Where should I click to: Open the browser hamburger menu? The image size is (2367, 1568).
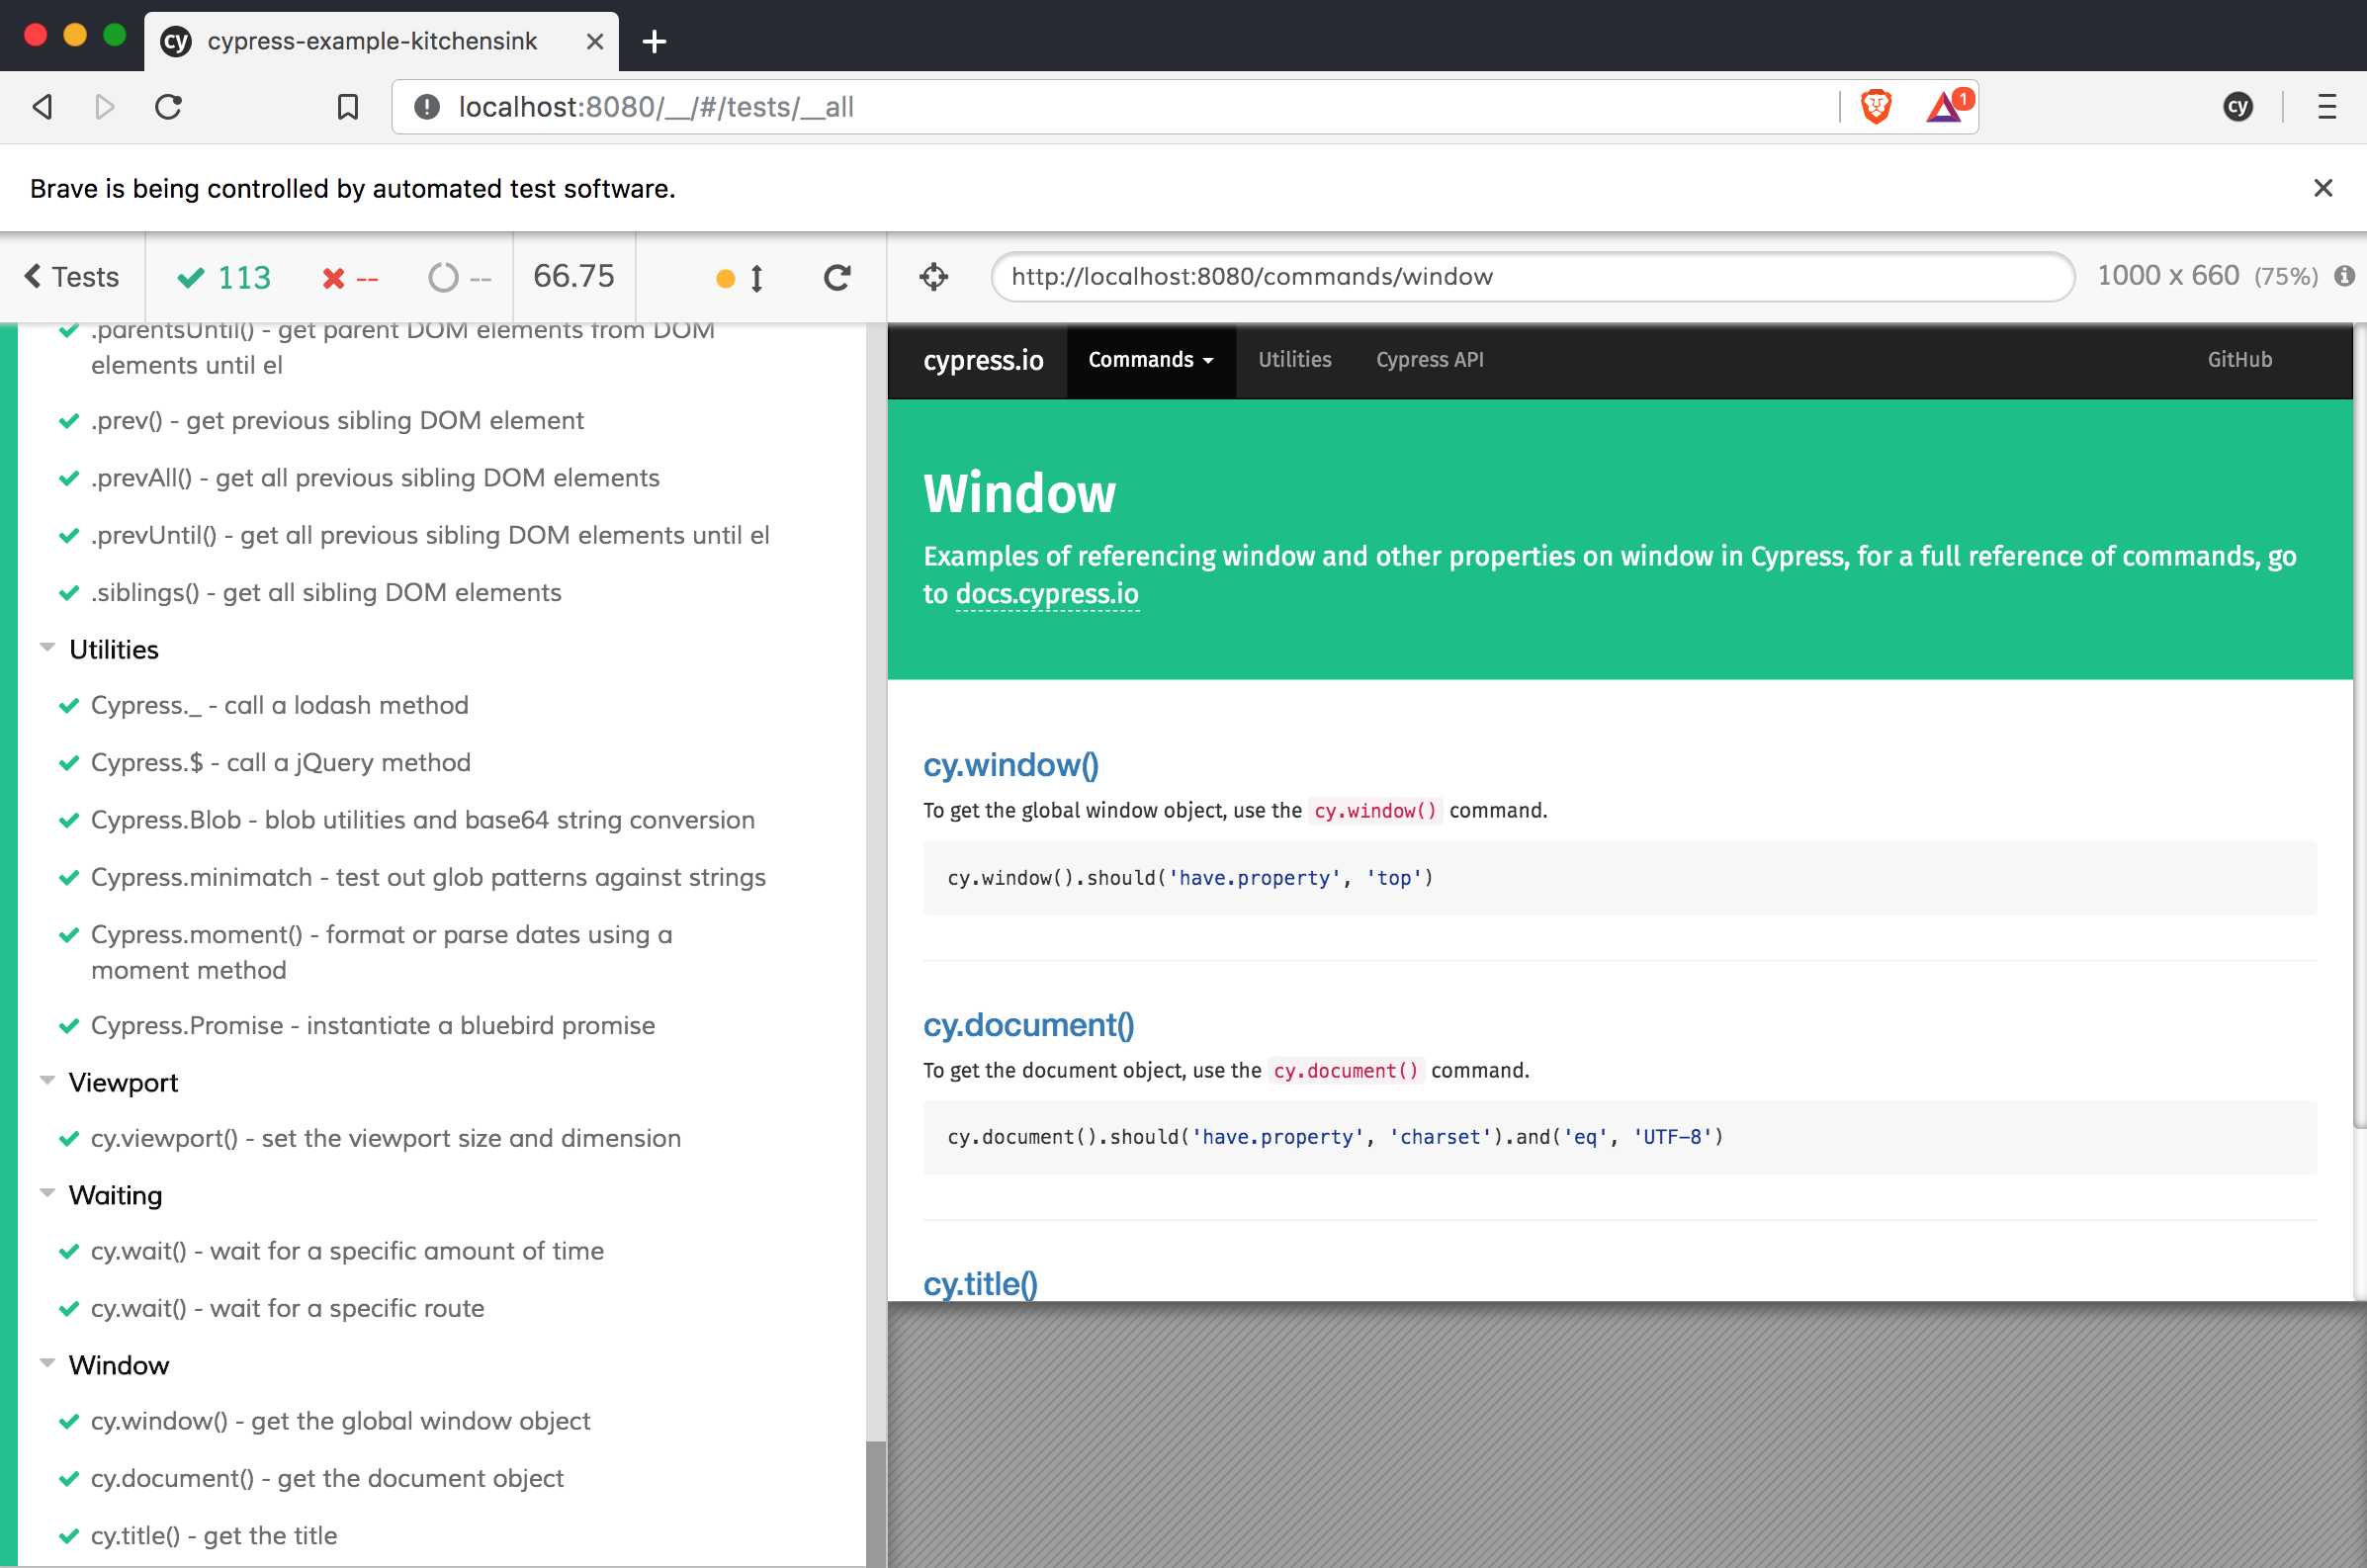[2327, 107]
